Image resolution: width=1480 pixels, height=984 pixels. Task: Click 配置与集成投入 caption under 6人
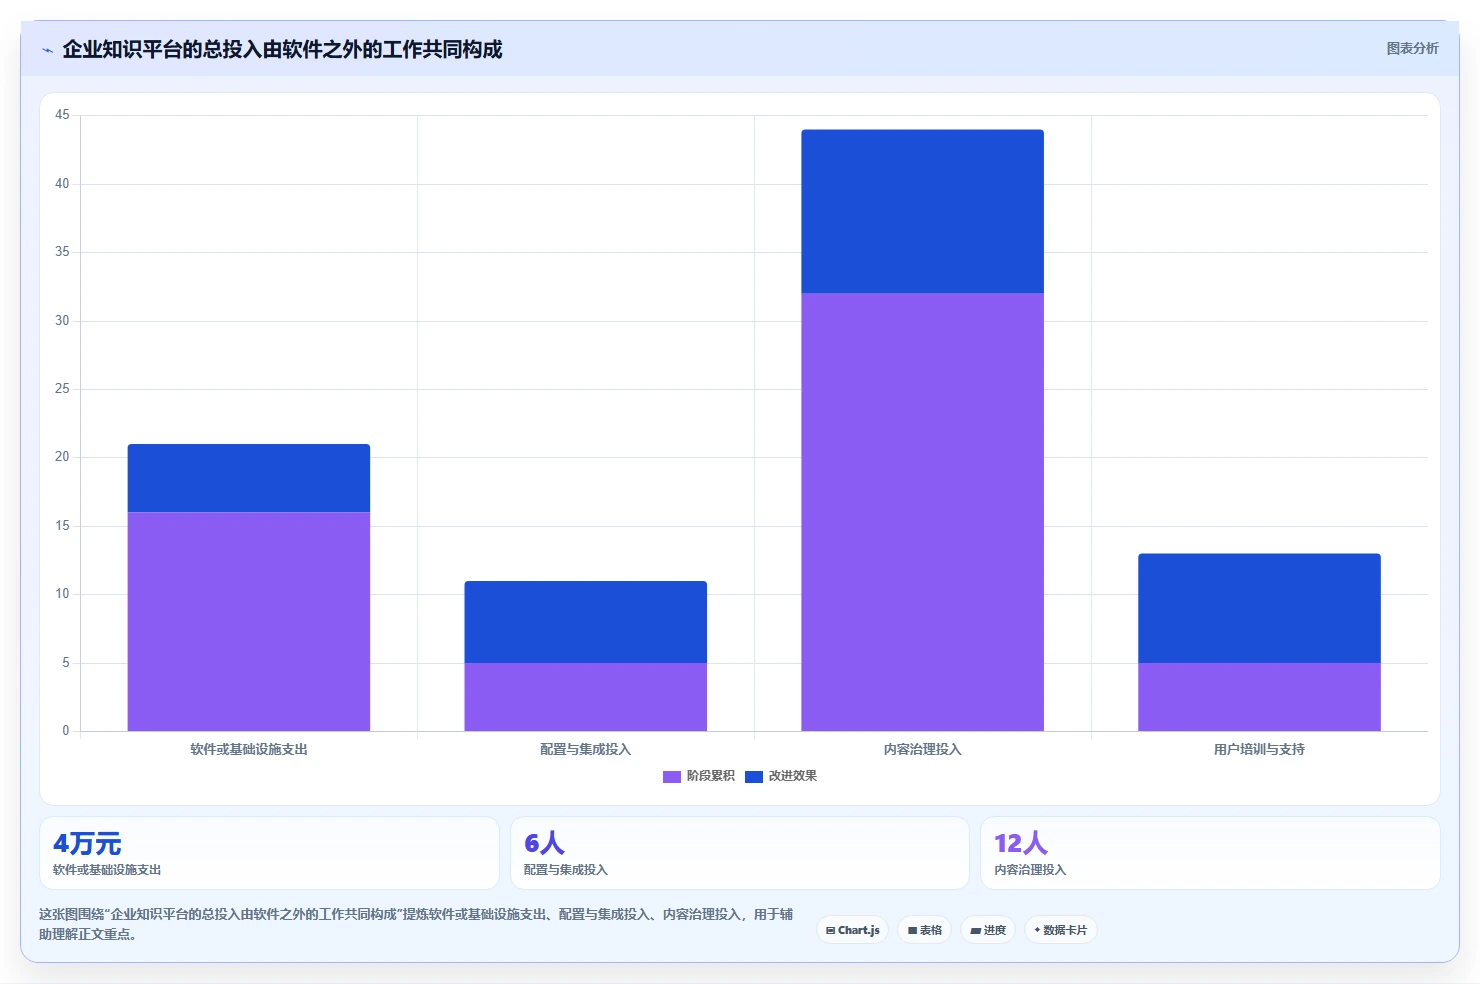(x=566, y=870)
